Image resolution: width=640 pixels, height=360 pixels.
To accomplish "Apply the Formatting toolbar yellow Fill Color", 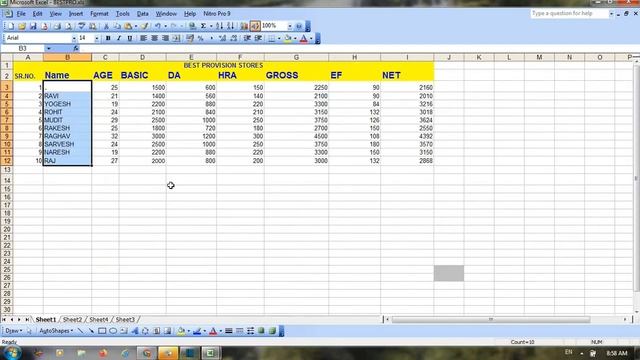I will pyautogui.click(x=287, y=38).
